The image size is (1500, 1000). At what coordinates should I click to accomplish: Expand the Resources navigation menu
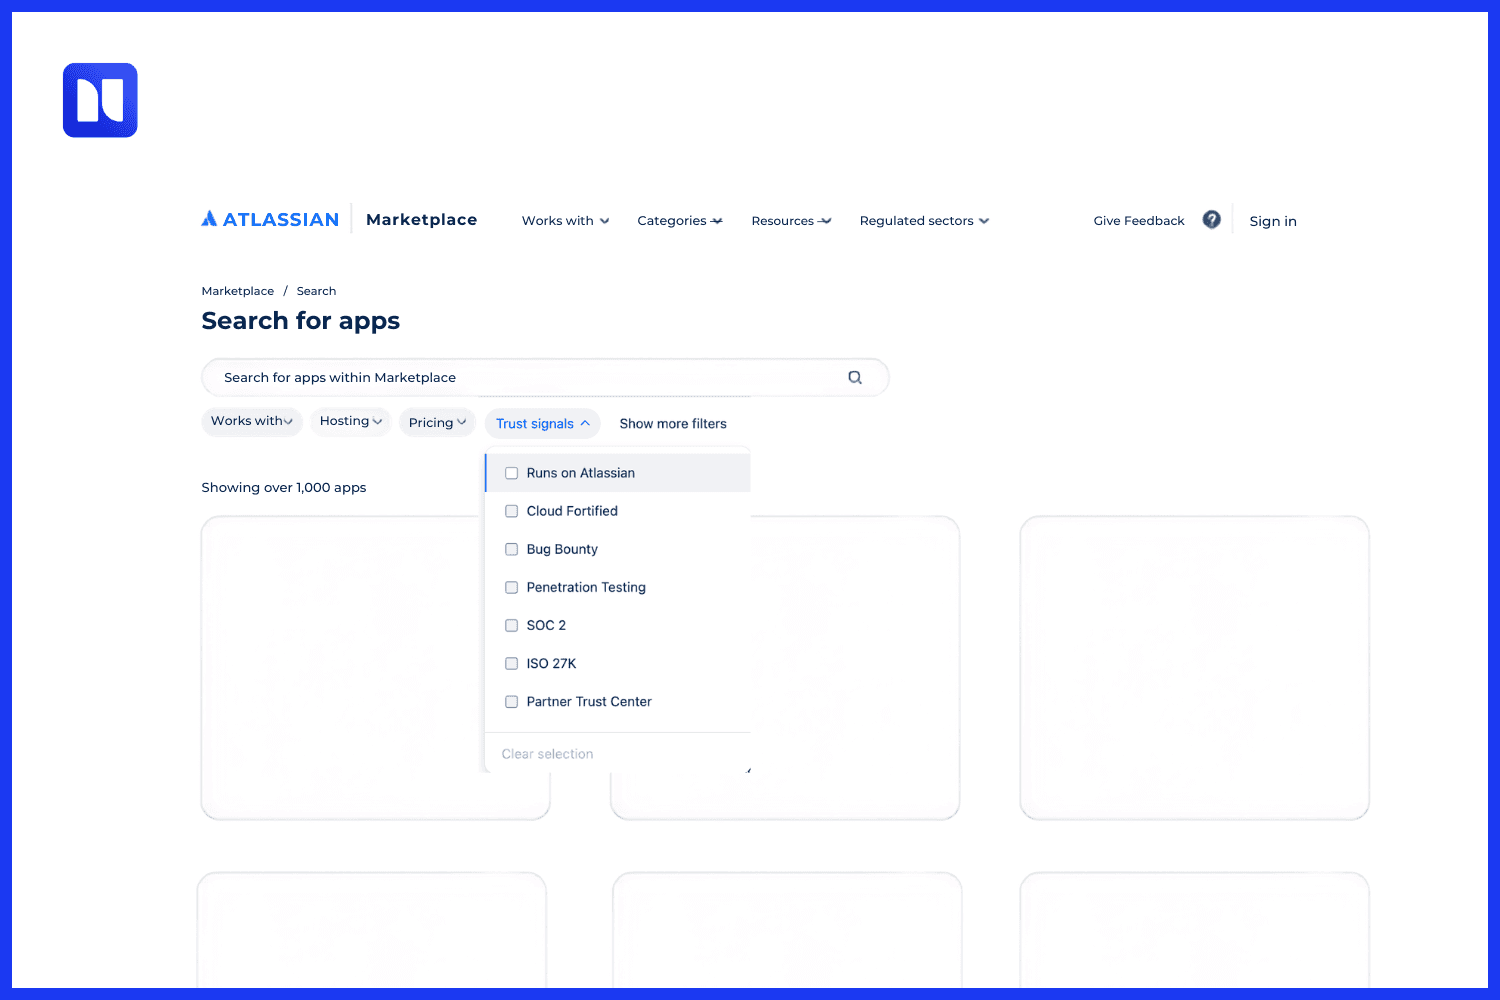791,221
